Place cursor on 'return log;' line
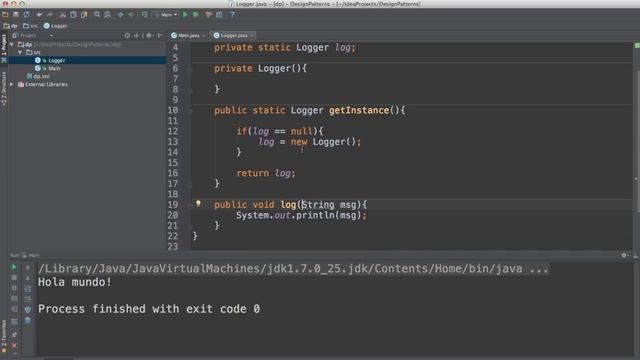The image size is (640, 360). (x=266, y=173)
